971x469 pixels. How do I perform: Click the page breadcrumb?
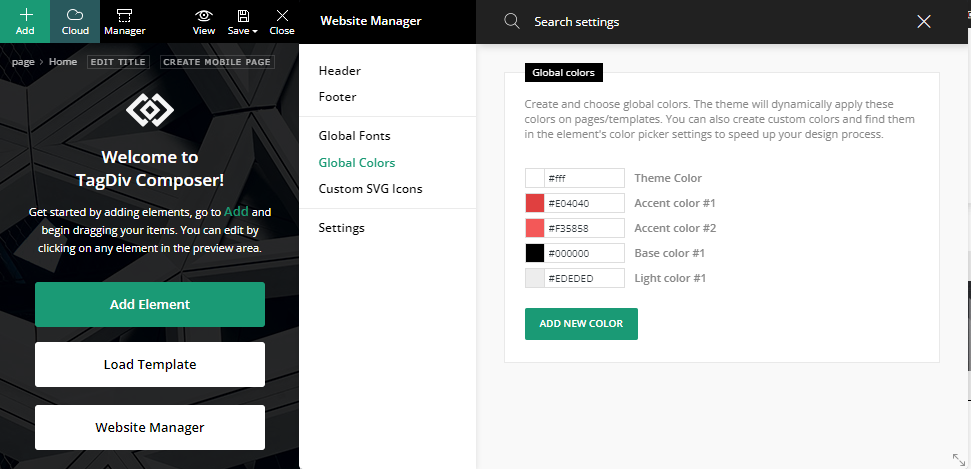(x=23, y=62)
